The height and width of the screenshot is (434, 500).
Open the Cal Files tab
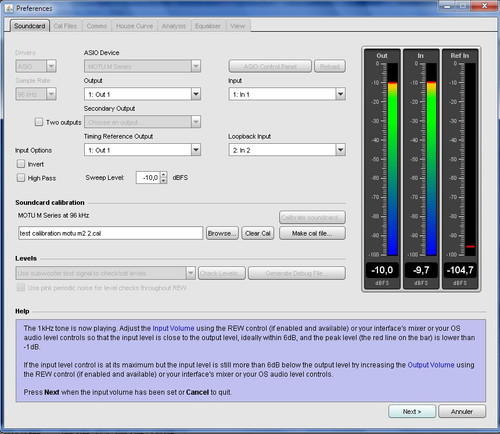pos(65,26)
